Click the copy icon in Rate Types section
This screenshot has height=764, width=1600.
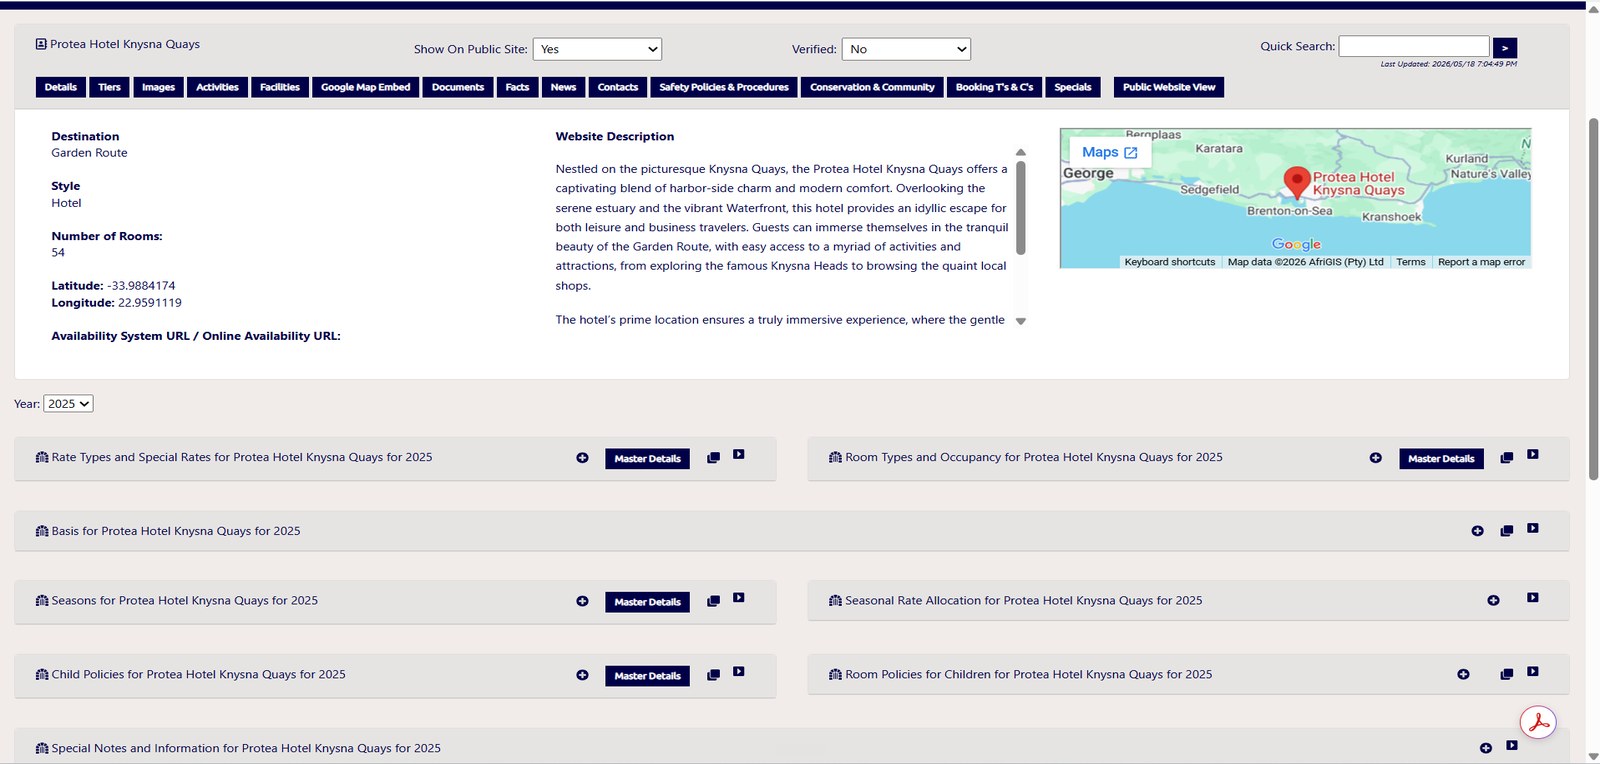click(x=713, y=458)
